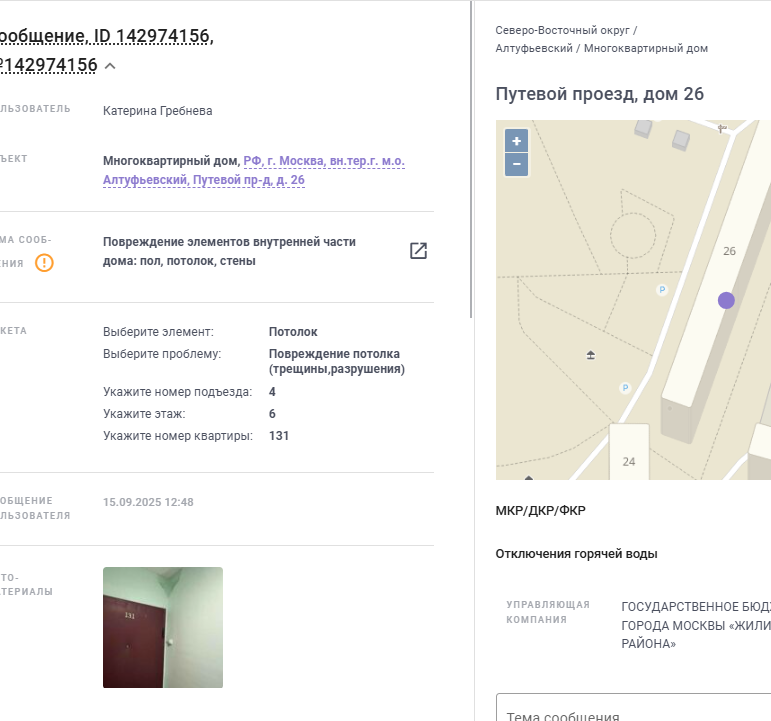
Task: Click the Алтуфьевский / Многоквартирный дом breadcrumb
Action: tap(602, 48)
